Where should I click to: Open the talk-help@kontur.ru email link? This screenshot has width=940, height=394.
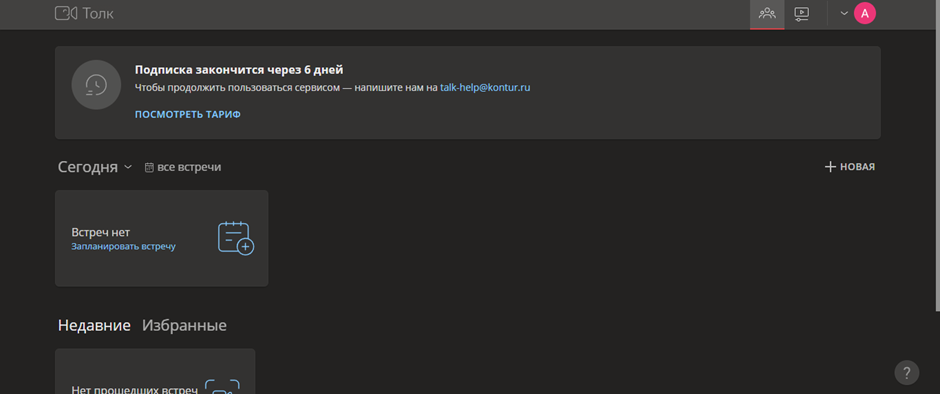pyautogui.click(x=485, y=87)
